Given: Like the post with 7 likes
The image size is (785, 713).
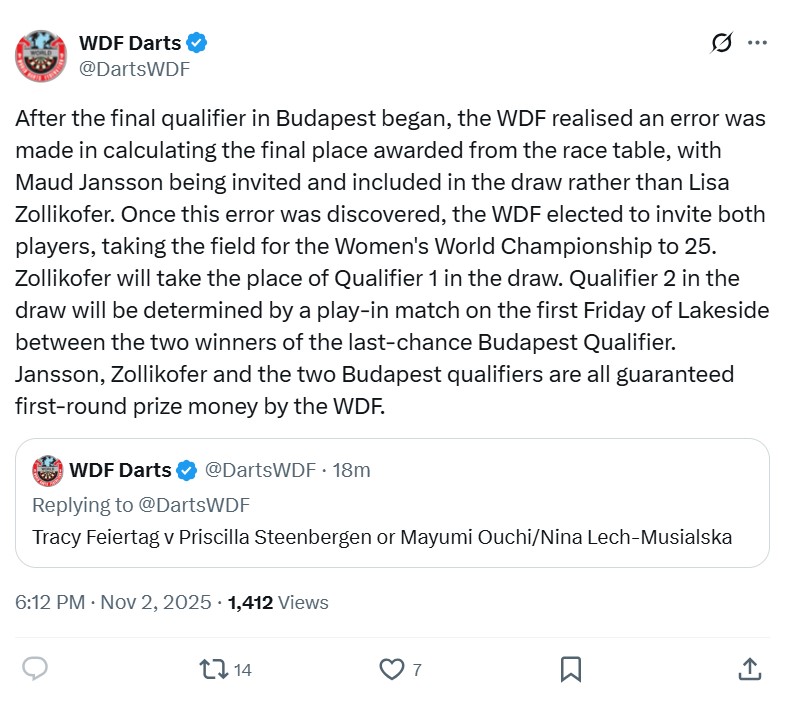Looking at the screenshot, I should (392, 669).
